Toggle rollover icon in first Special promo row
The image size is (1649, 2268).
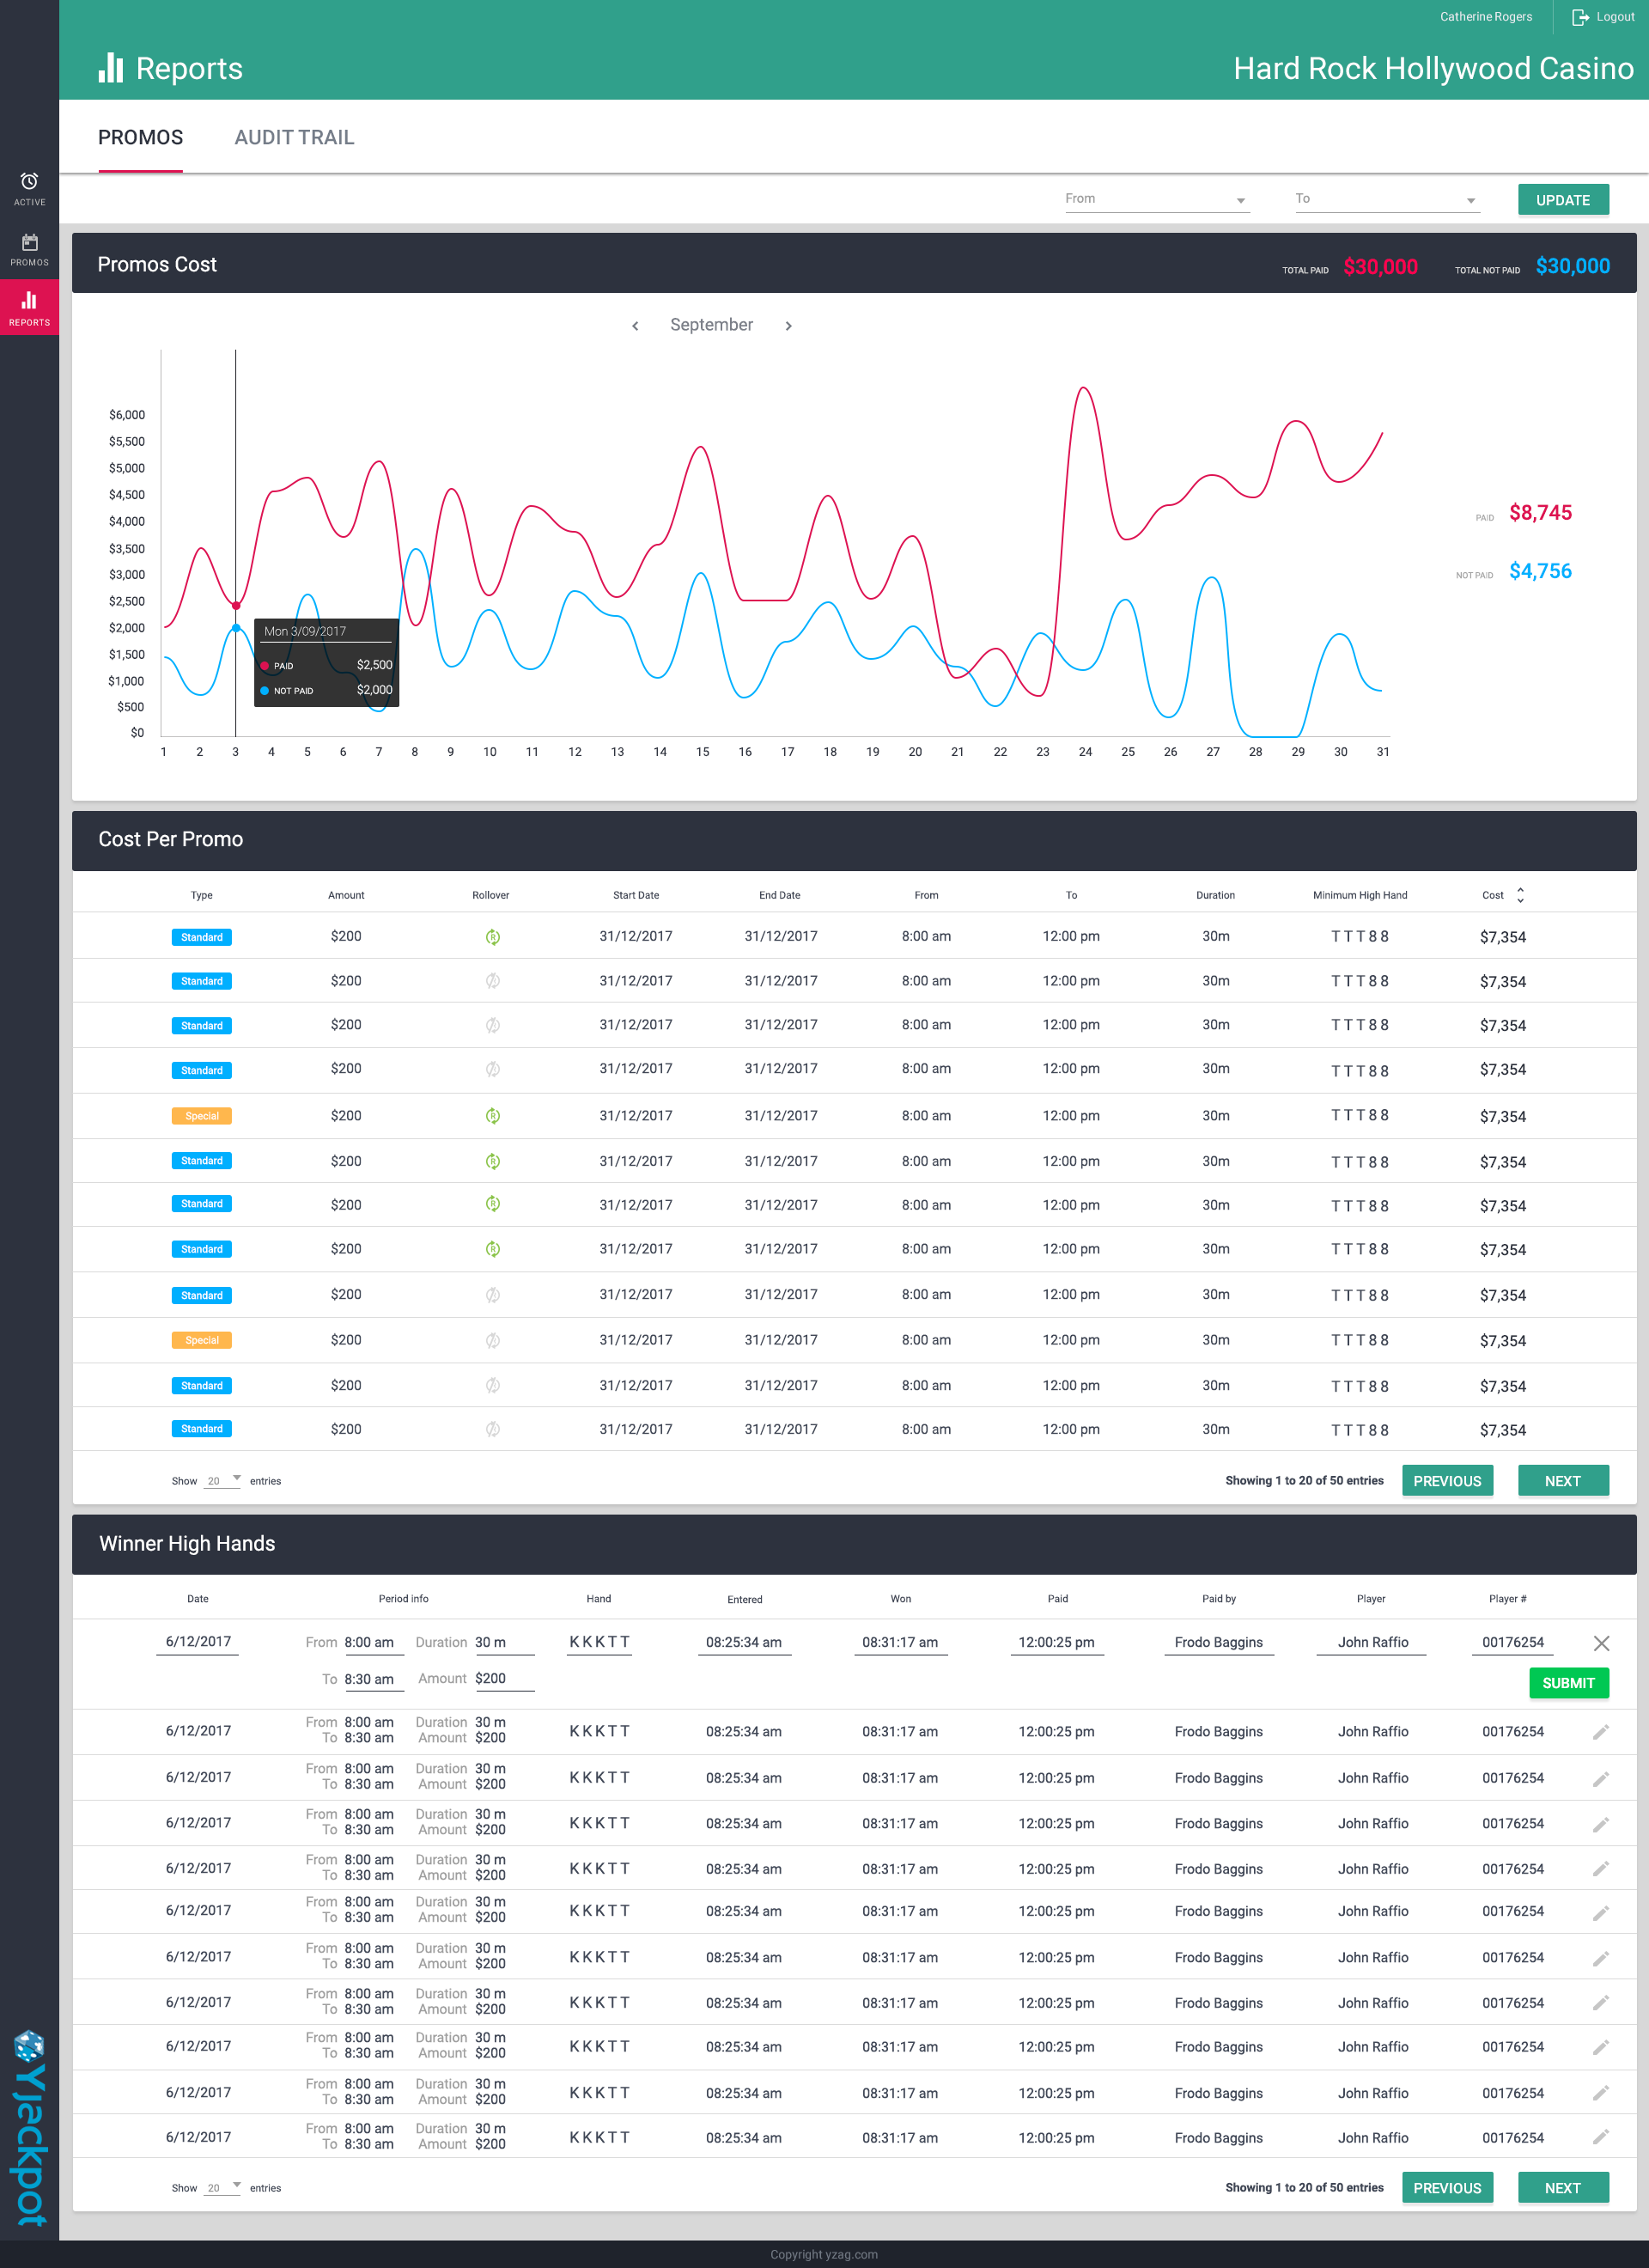[x=492, y=1116]
